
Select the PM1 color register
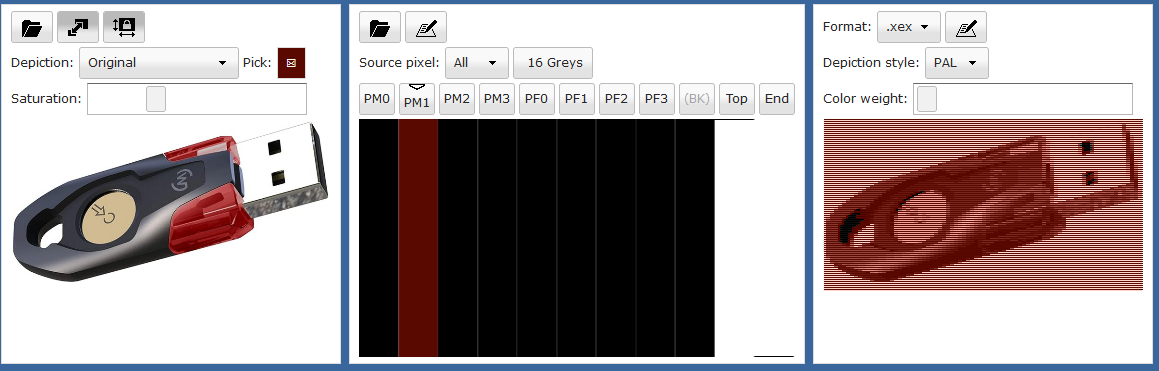tap(417, 99)
